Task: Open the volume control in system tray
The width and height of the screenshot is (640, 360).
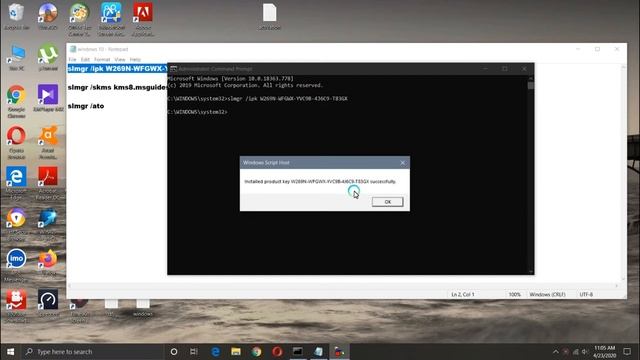Action: (585, 351)
